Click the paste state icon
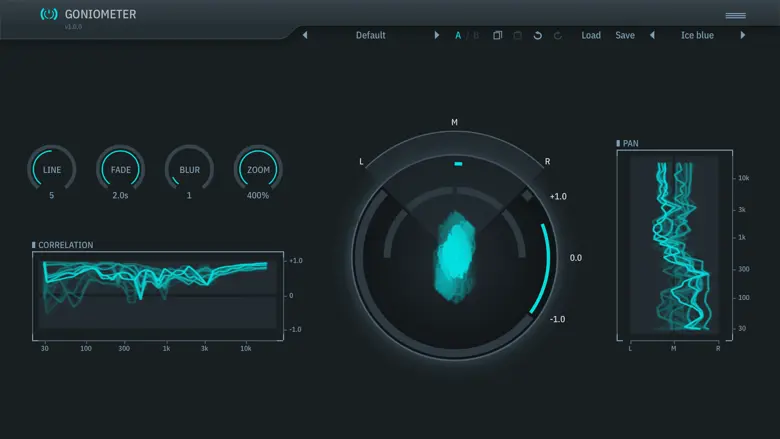780x439 pixels. 517,35
